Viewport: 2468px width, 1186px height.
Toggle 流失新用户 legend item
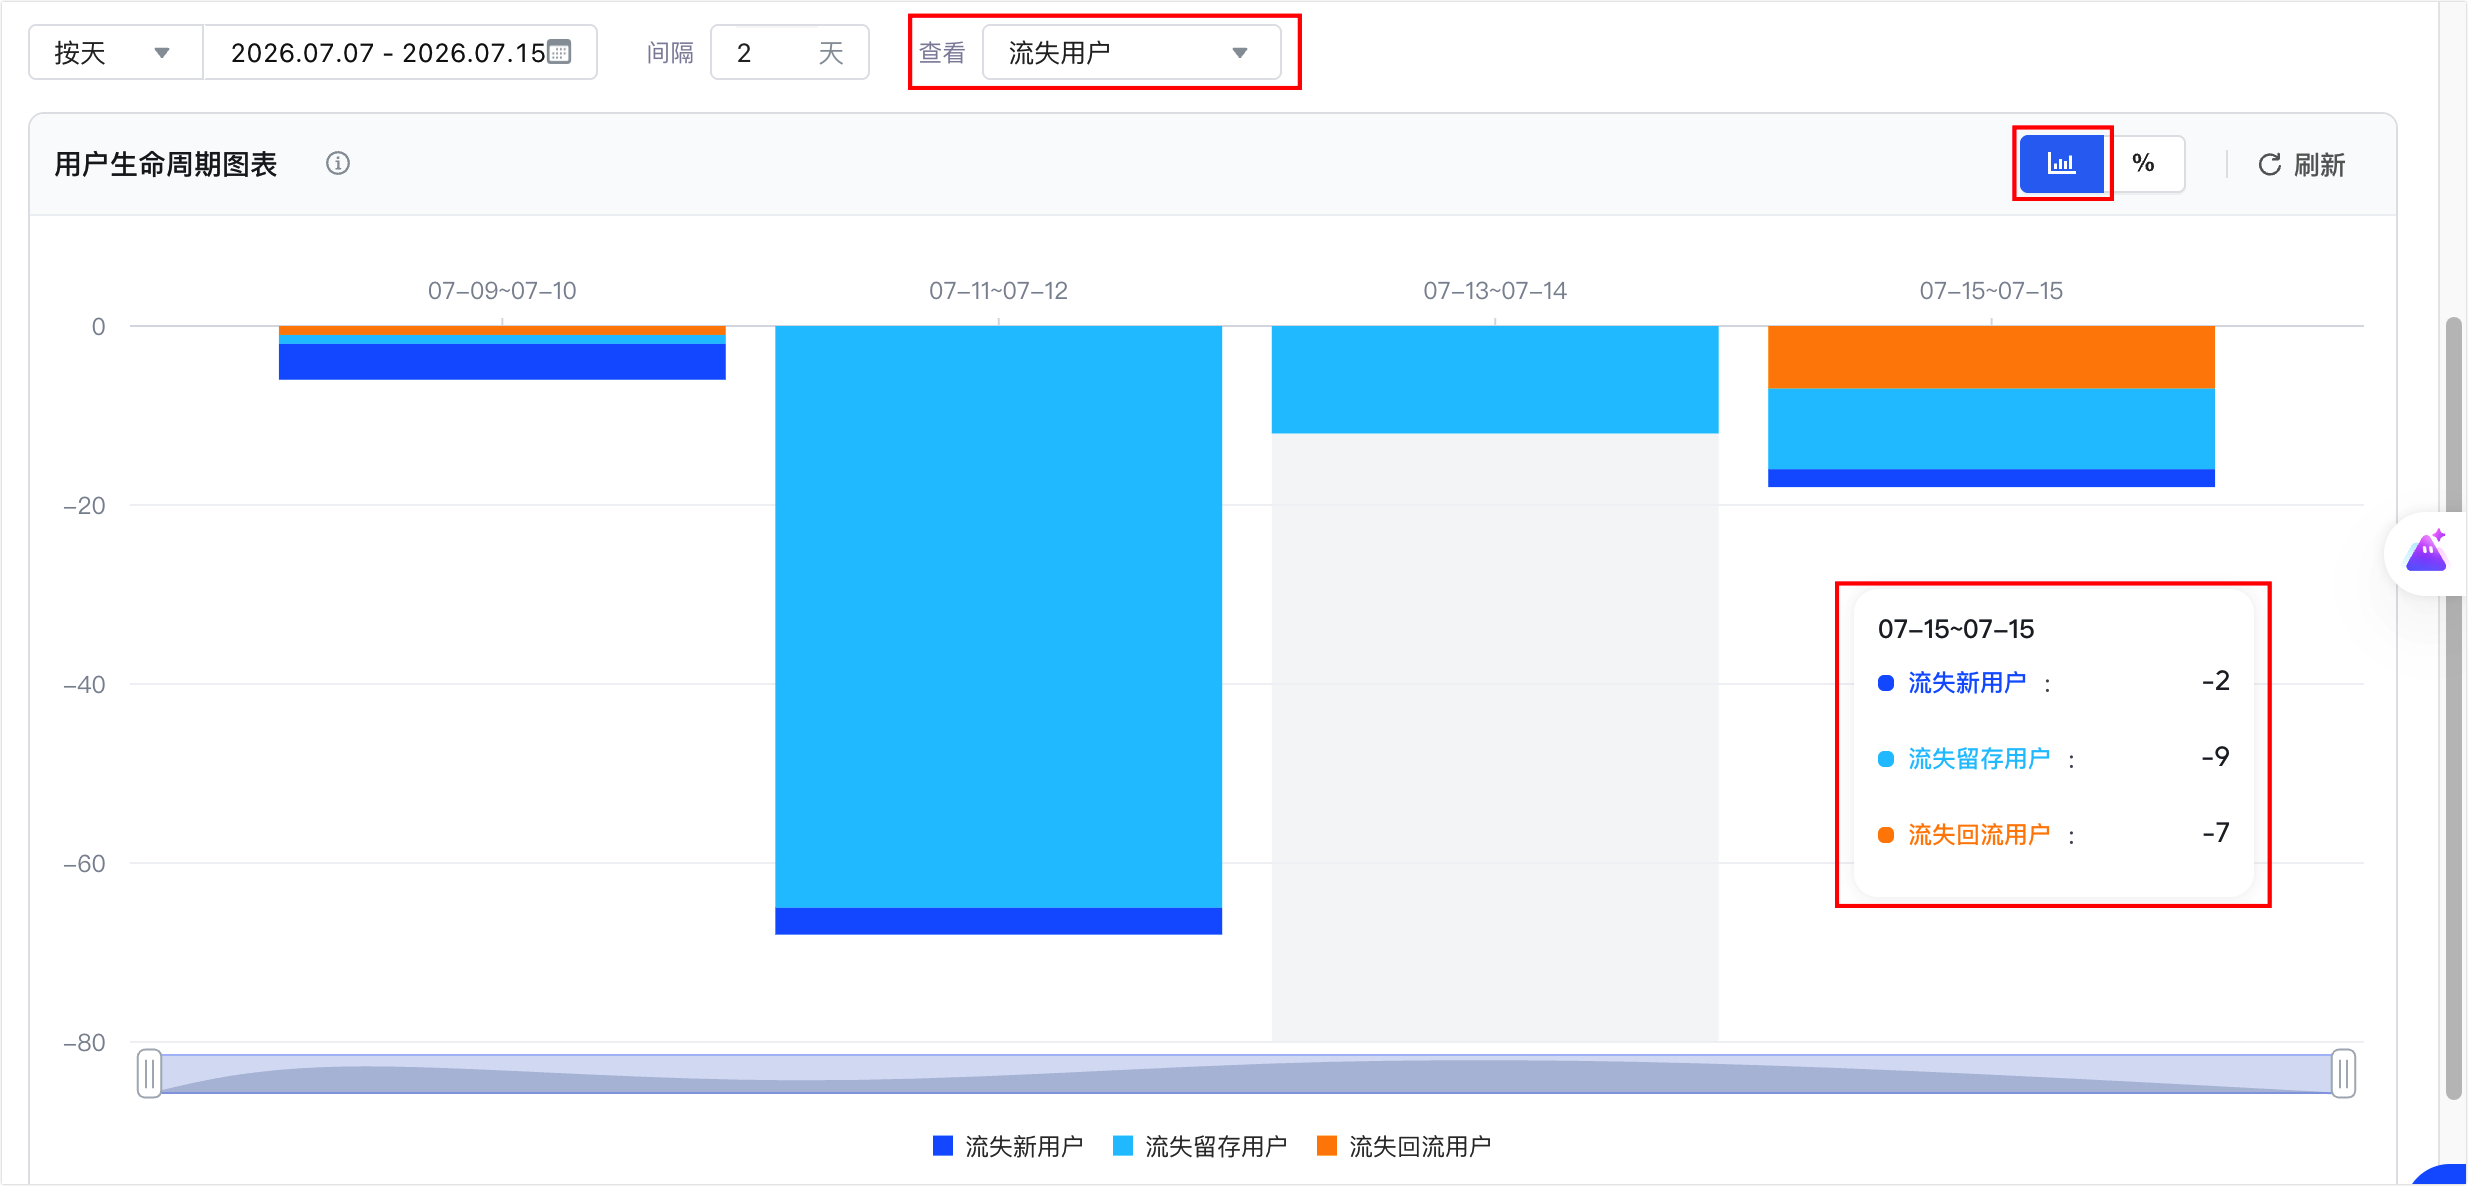point(1008,1146)
